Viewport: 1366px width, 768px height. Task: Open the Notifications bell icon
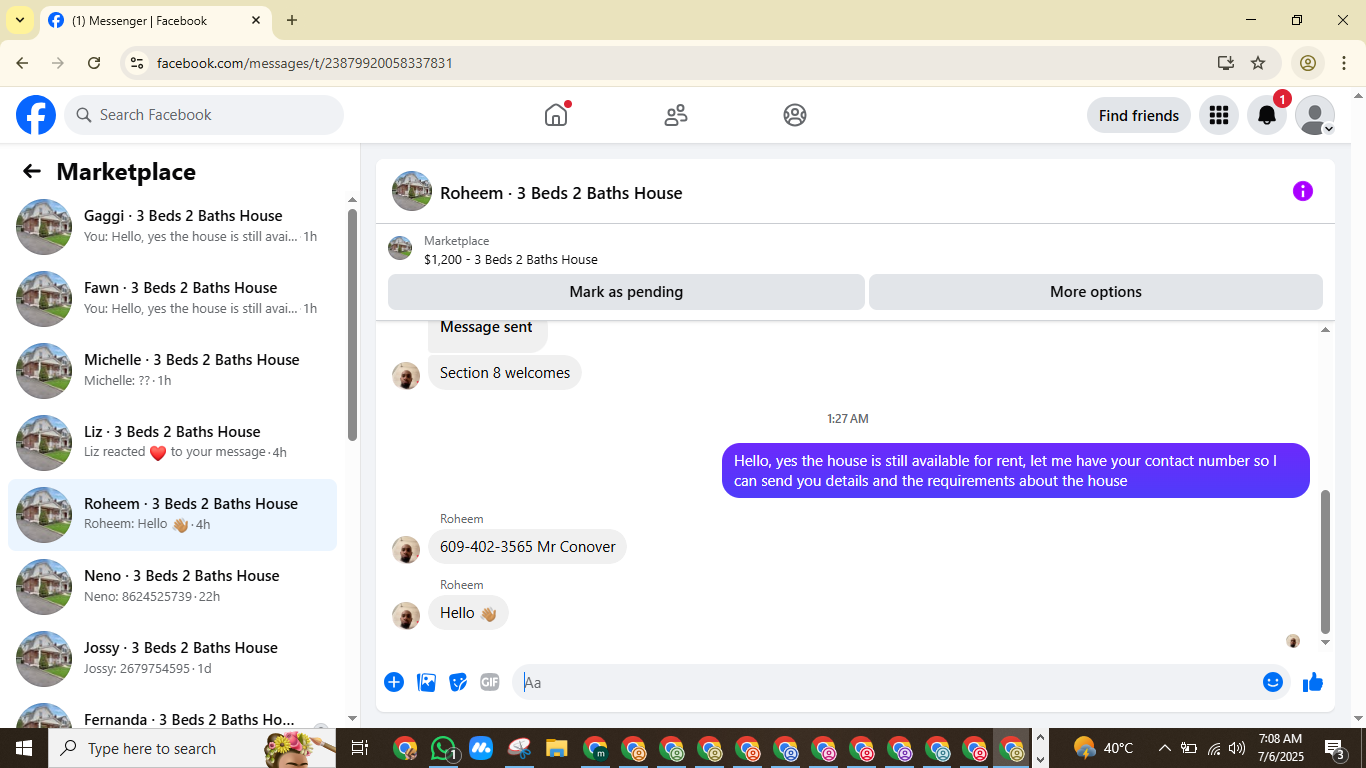pos(1267,115)
